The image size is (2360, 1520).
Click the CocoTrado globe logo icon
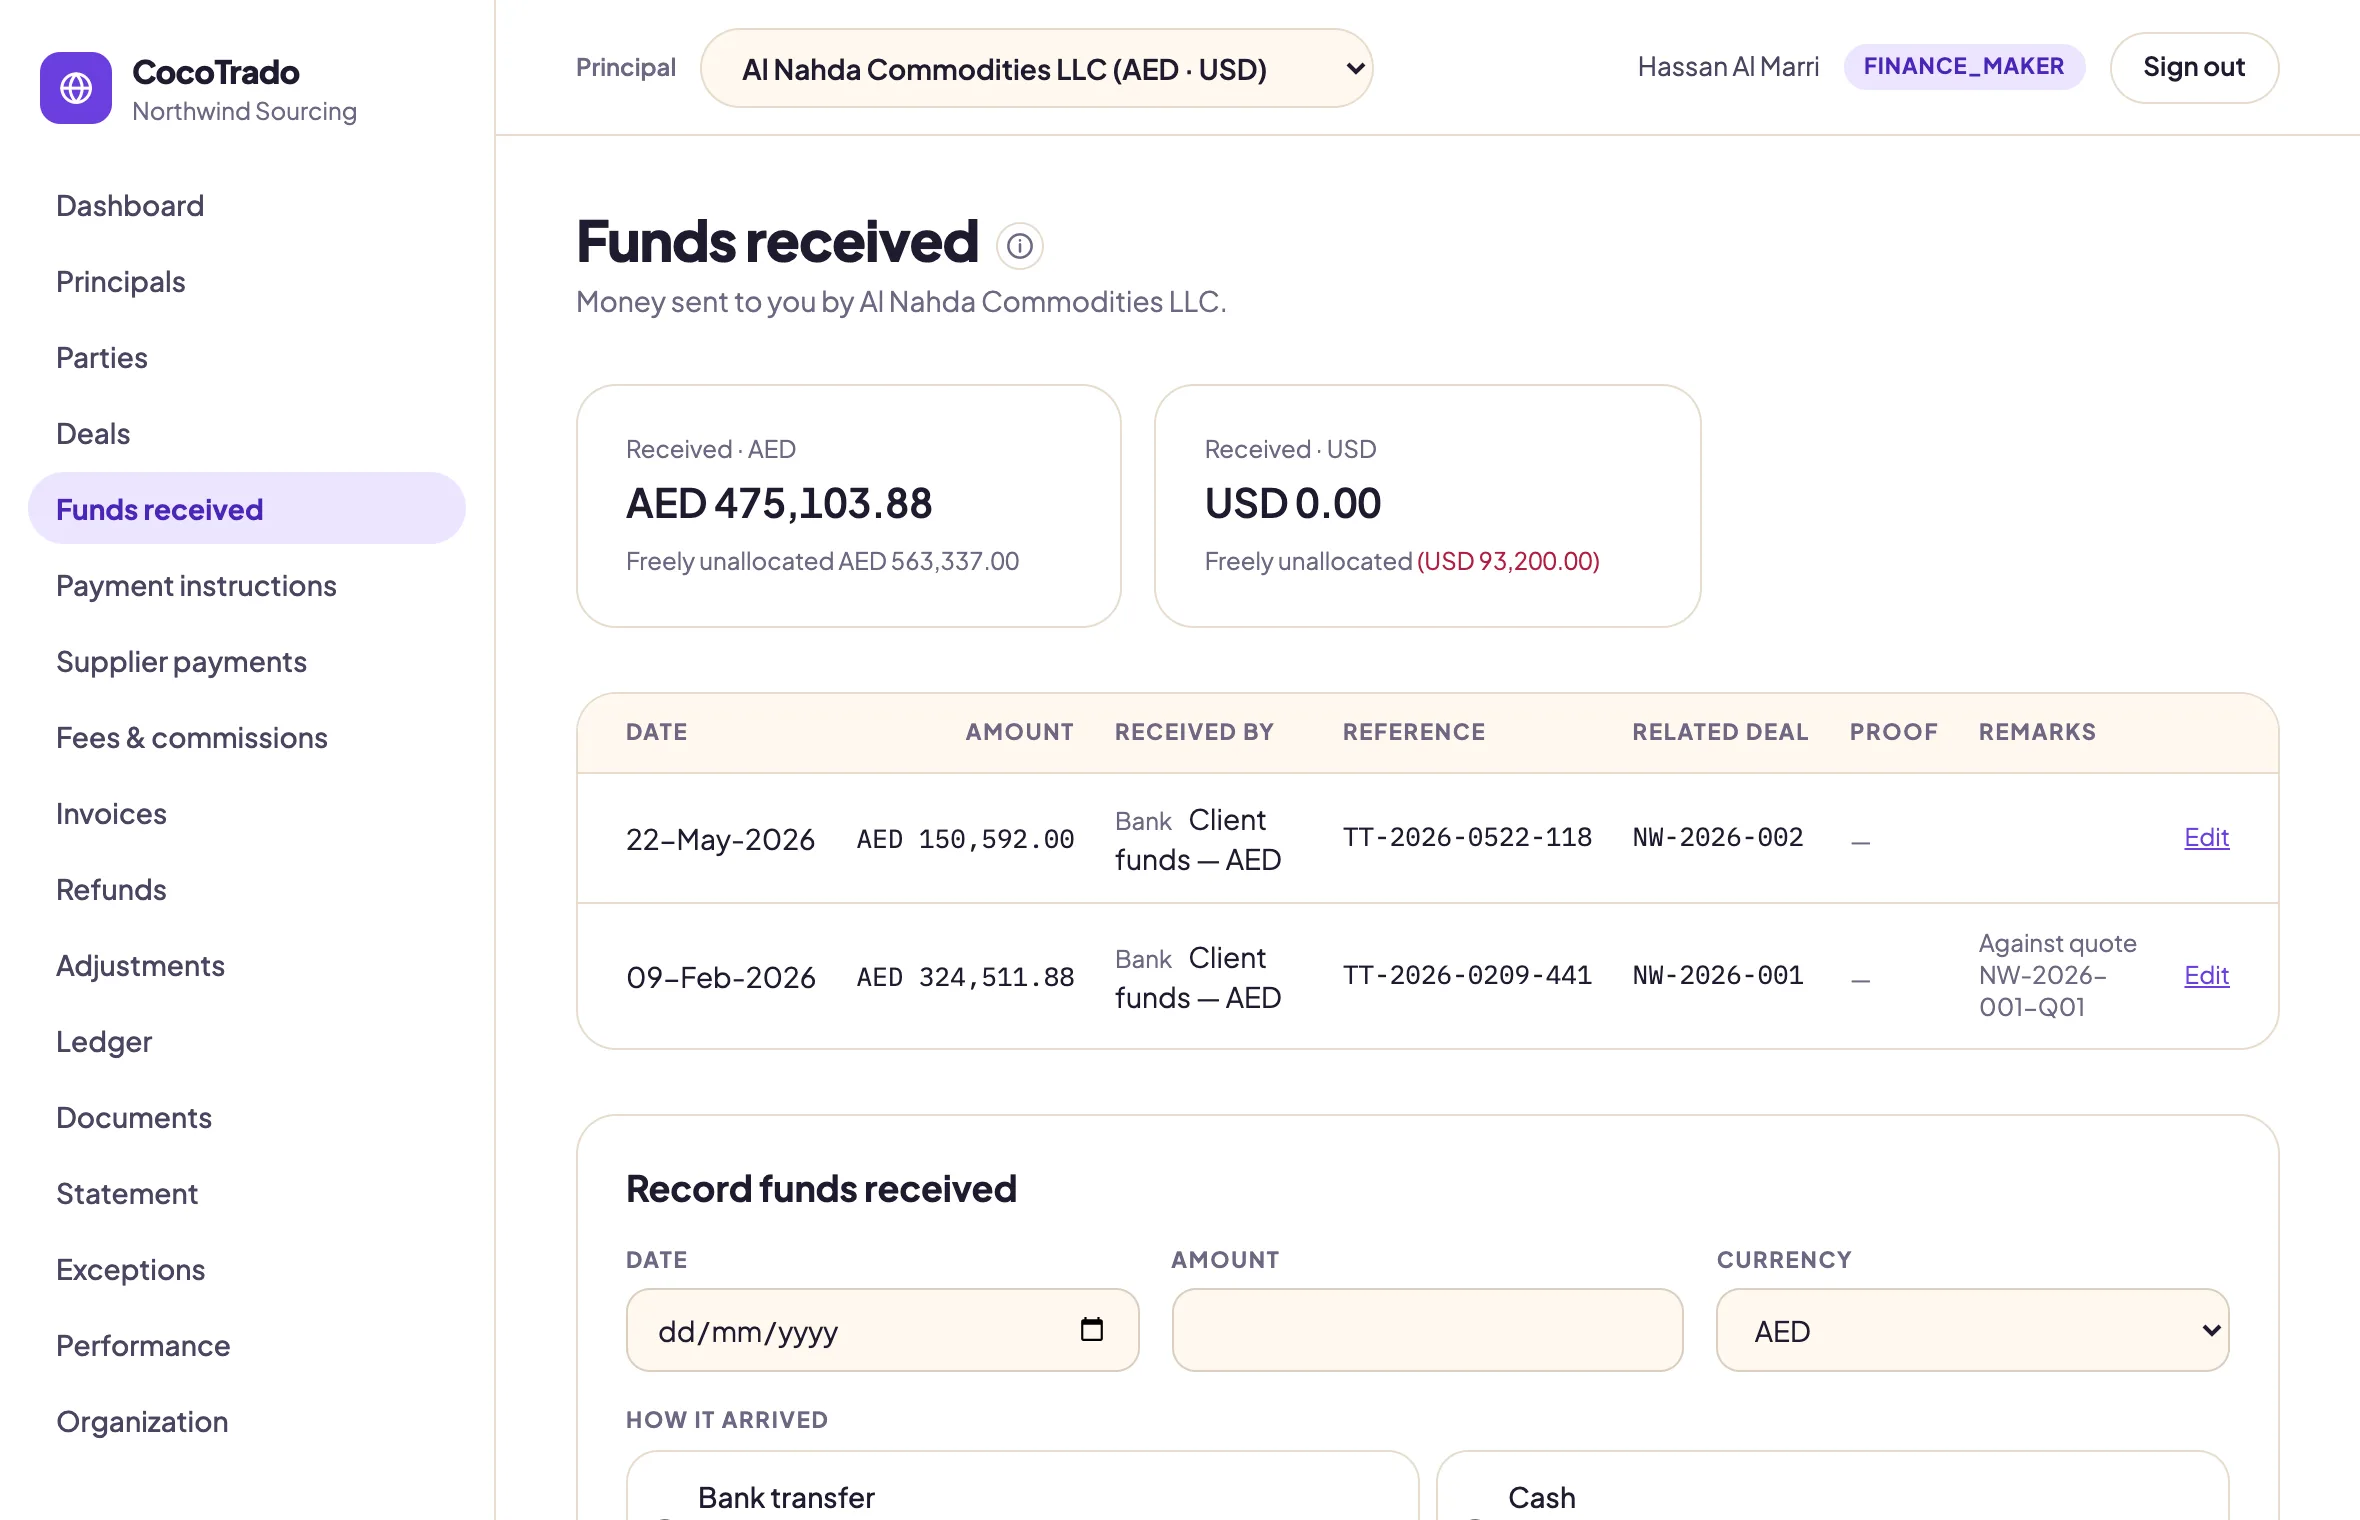click(x=76, y=88)
